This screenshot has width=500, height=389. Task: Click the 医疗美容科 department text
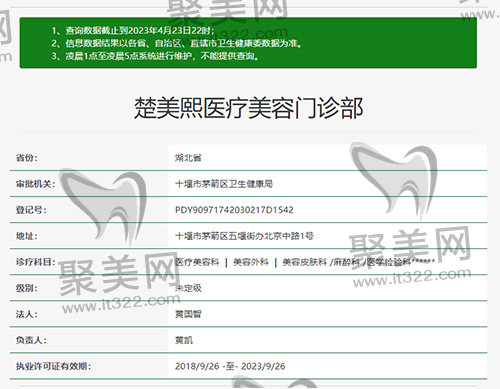197,262
